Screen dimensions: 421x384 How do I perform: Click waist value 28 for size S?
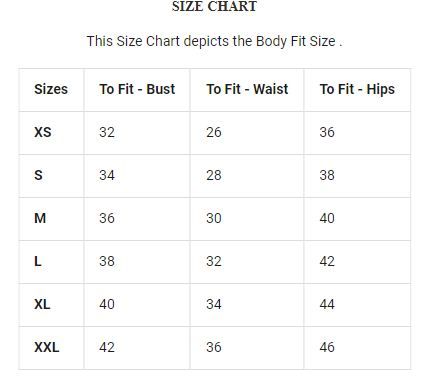coord(214,175)
